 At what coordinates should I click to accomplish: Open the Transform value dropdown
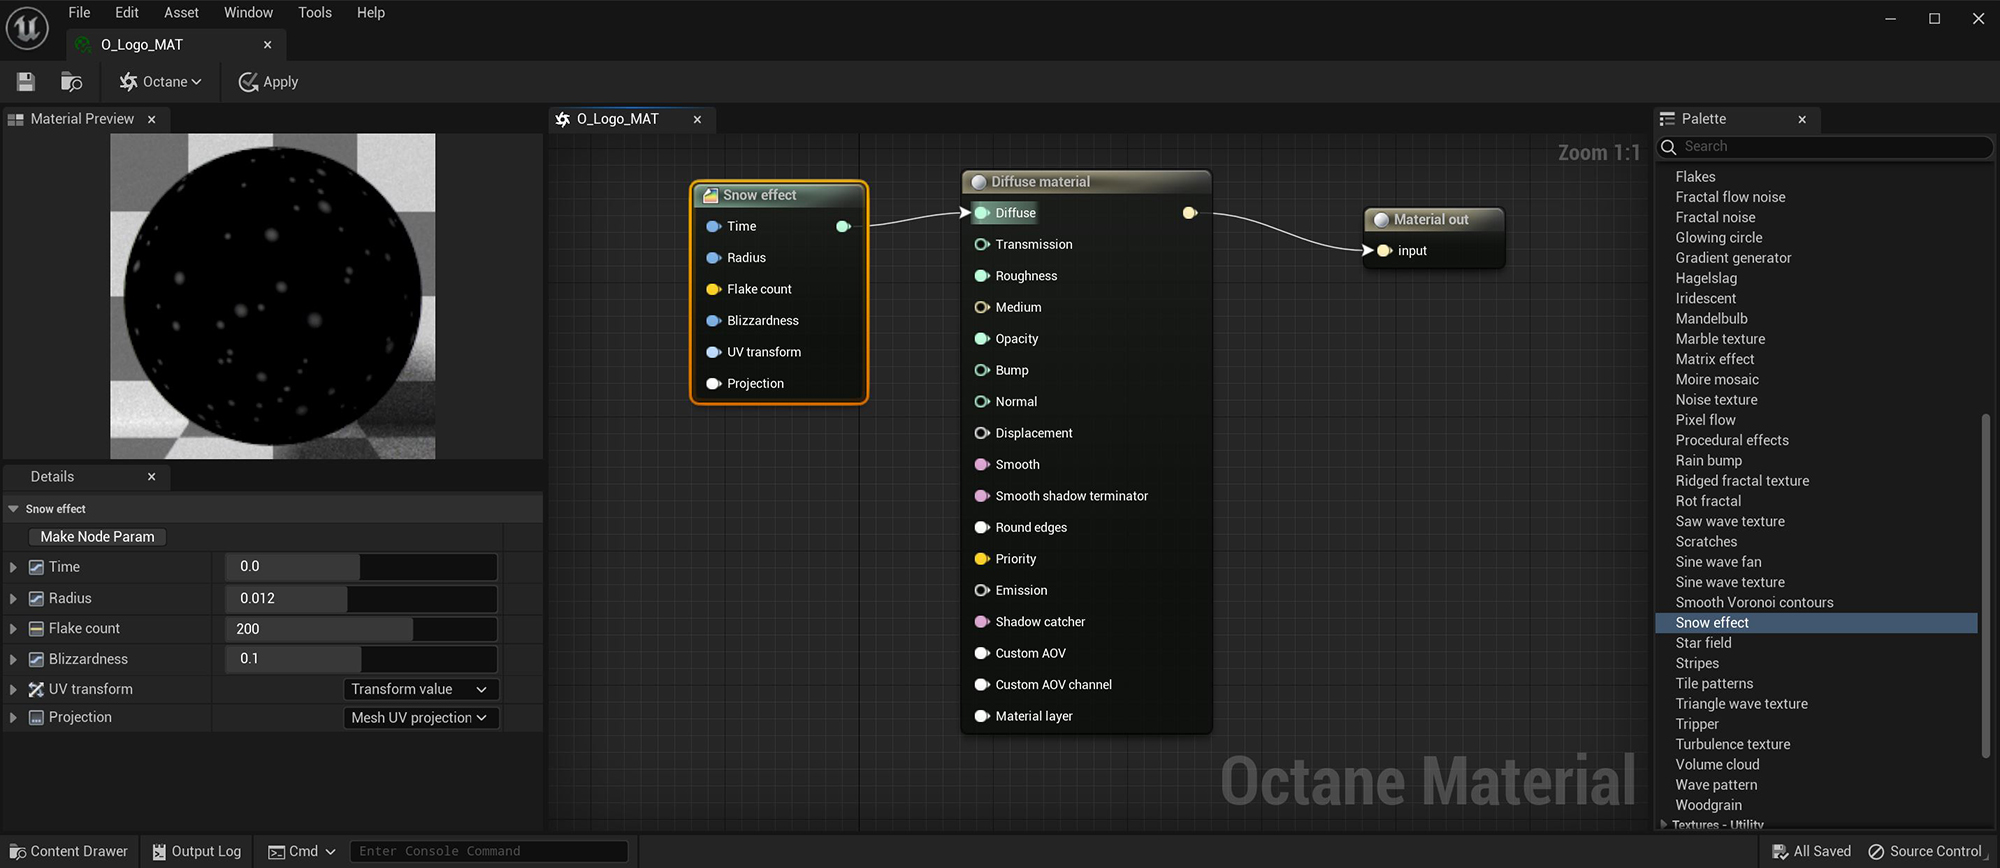coord(420,690)
